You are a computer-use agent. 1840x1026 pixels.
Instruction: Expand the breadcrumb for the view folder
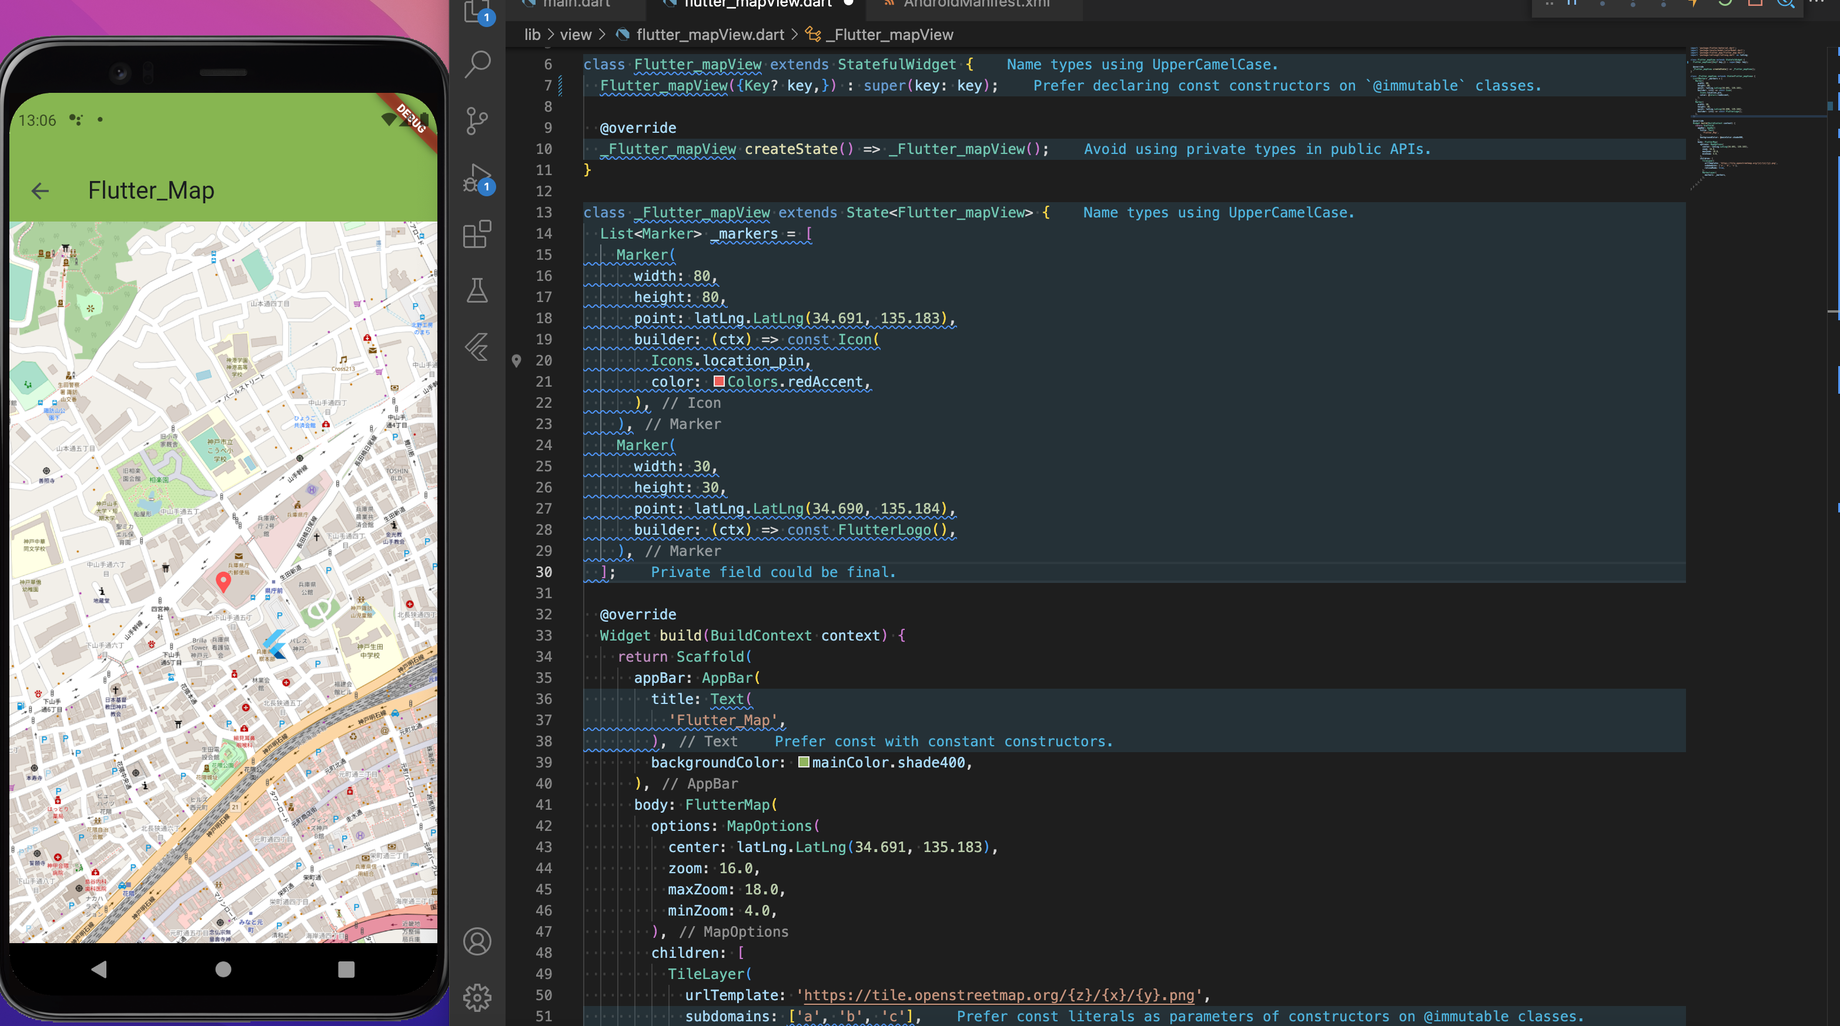tap(576, 34)
